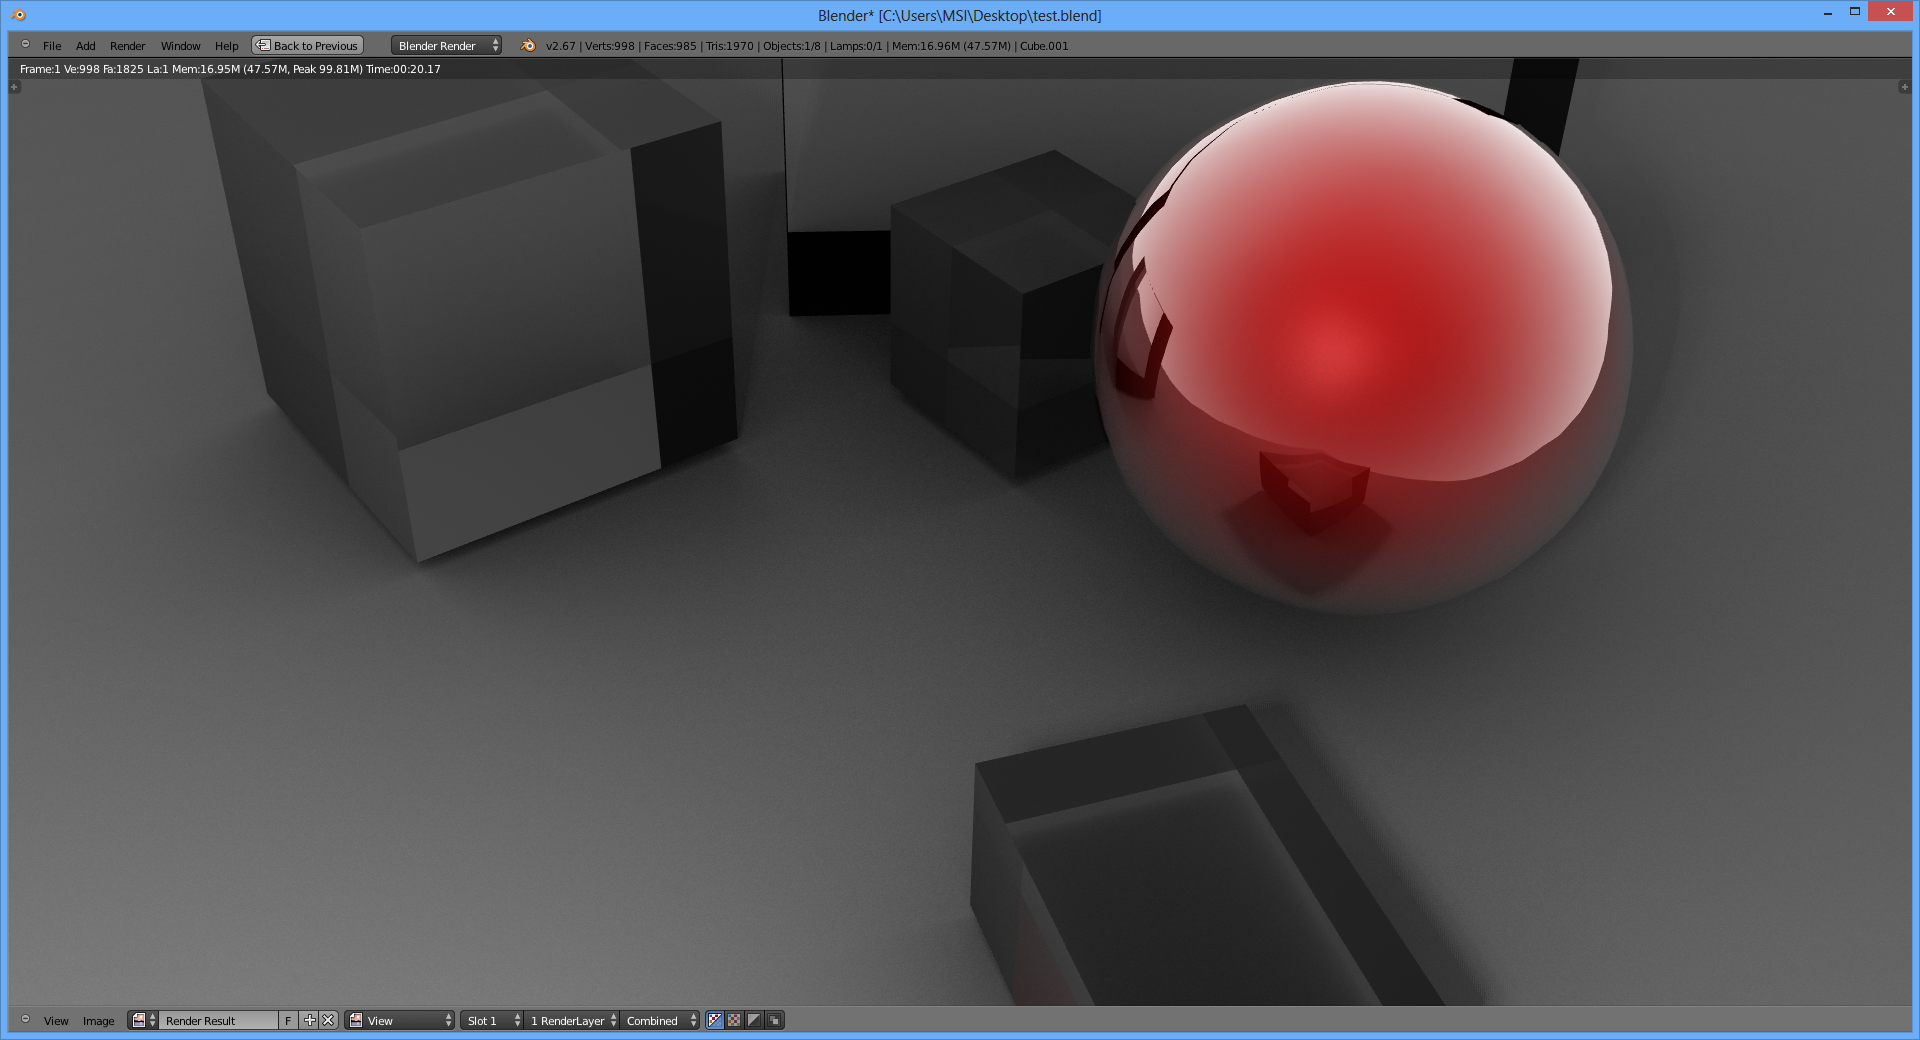Collapse the image editor header menus icon

point(25,1020)
